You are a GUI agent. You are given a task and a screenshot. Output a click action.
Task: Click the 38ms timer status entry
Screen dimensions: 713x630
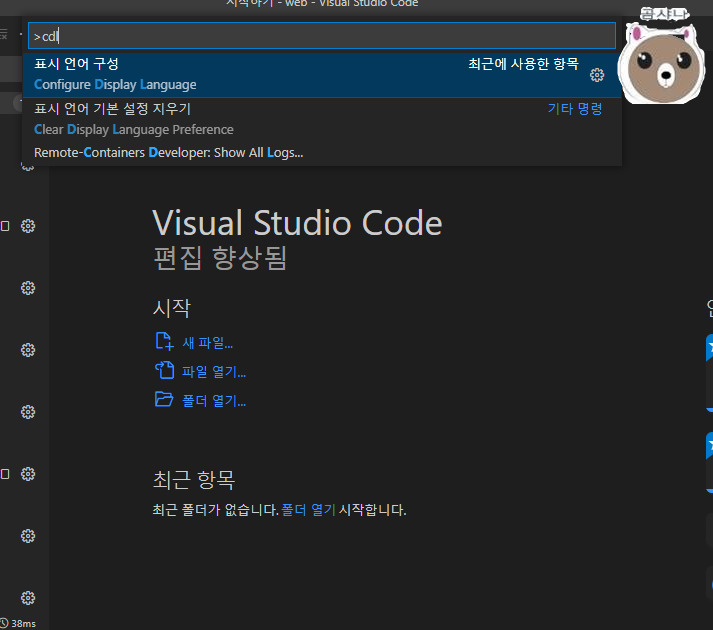[18, 624]
